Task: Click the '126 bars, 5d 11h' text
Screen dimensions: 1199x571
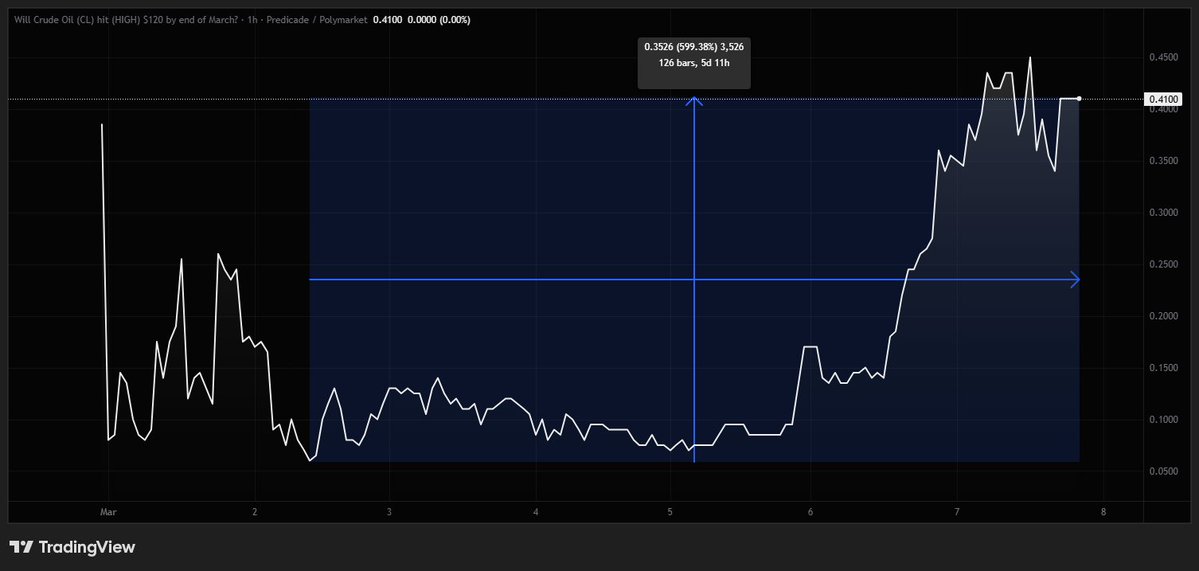Action: 694,62
